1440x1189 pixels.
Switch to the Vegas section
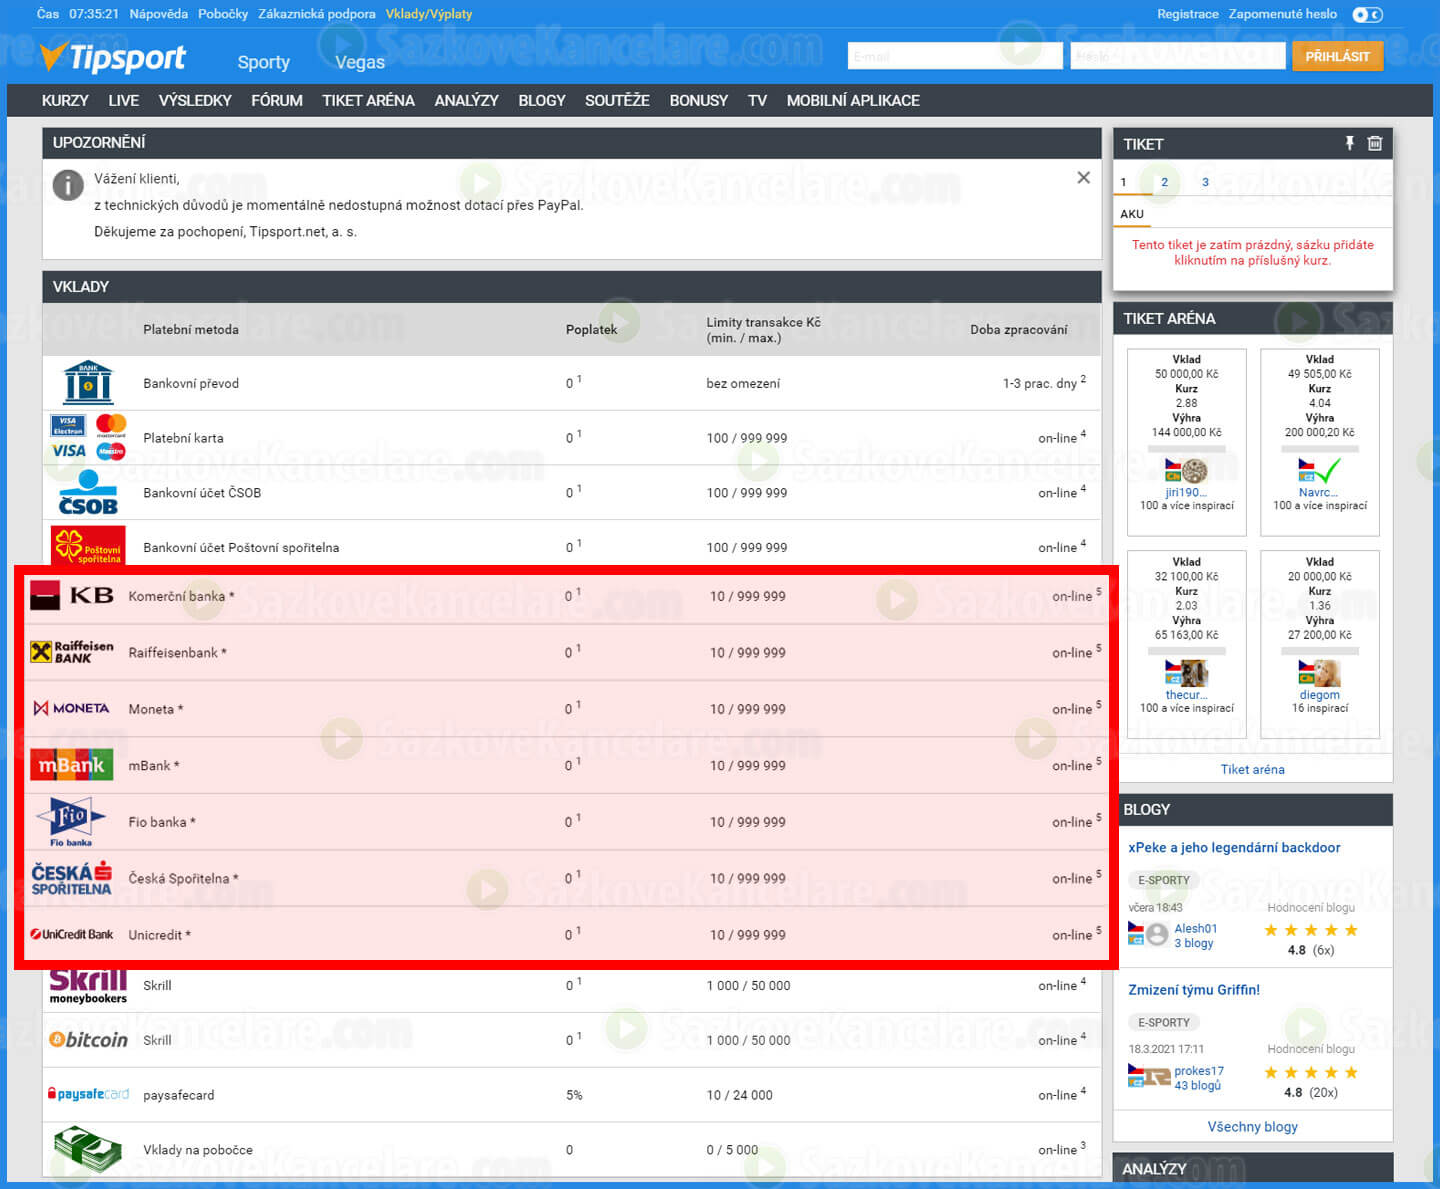click(x=360, y=62)
